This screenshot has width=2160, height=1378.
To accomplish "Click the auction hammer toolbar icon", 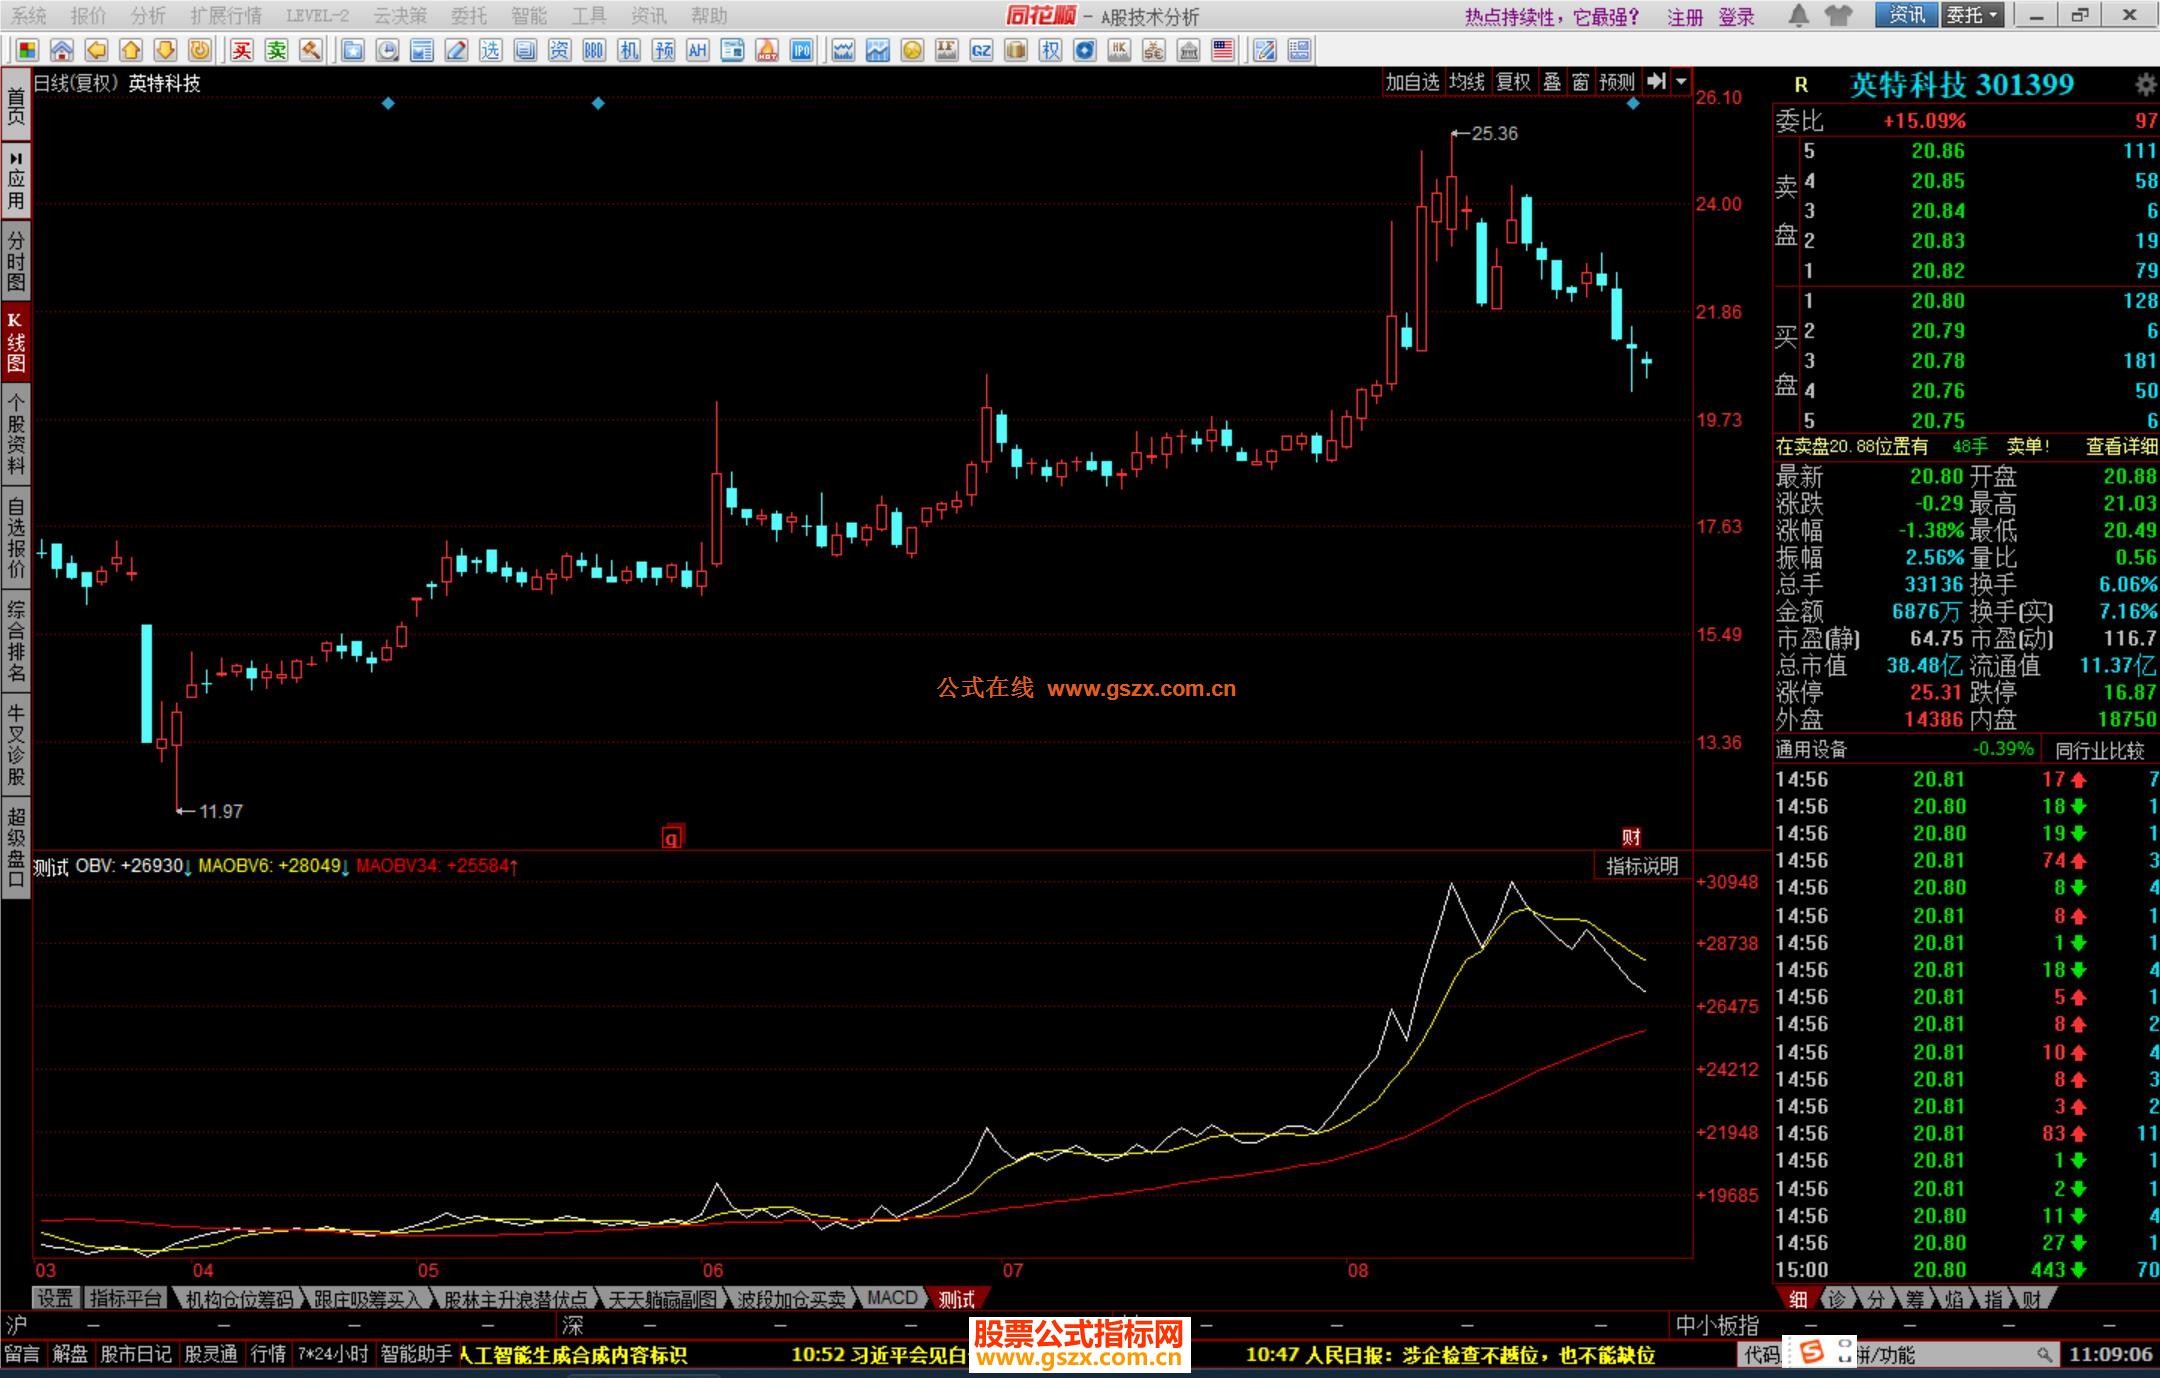I will click(x=310, y=50).
